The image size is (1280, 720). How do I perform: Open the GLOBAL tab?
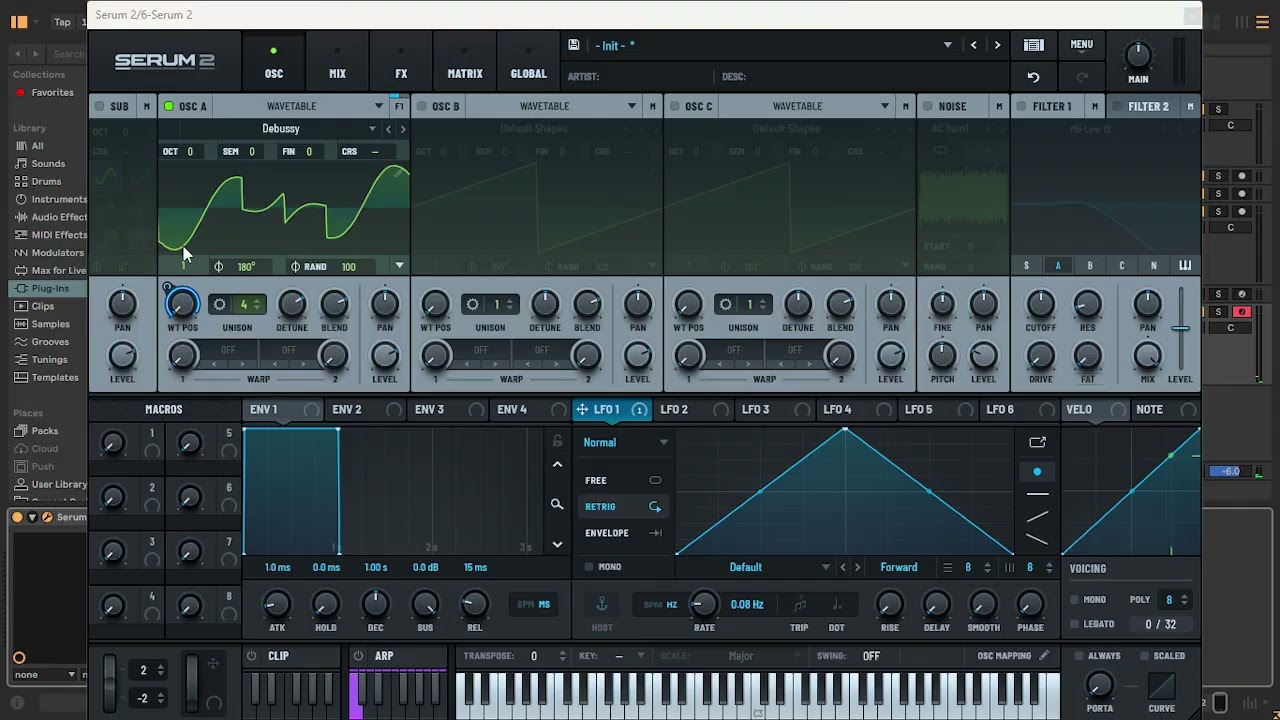pos(528,63)
